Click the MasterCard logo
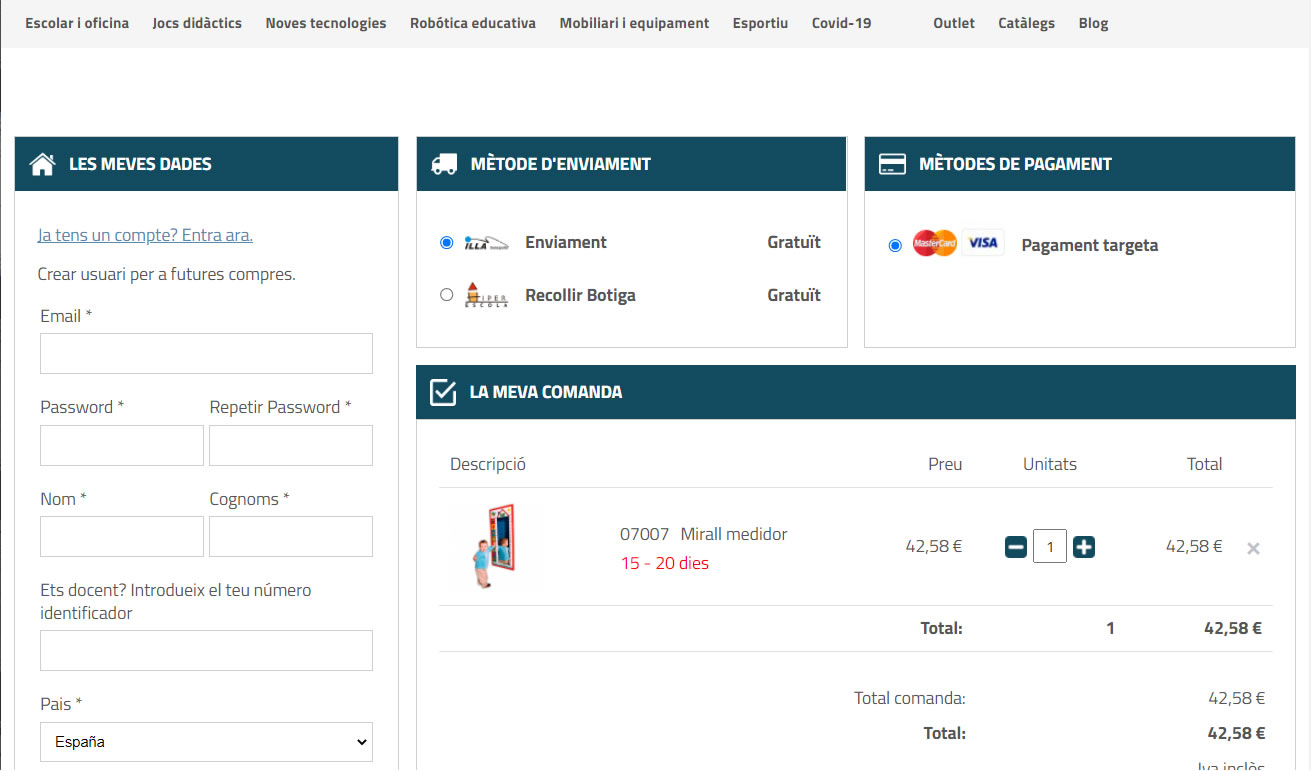Viewport: 1311px width, 771px height. [x=935, y=243]
